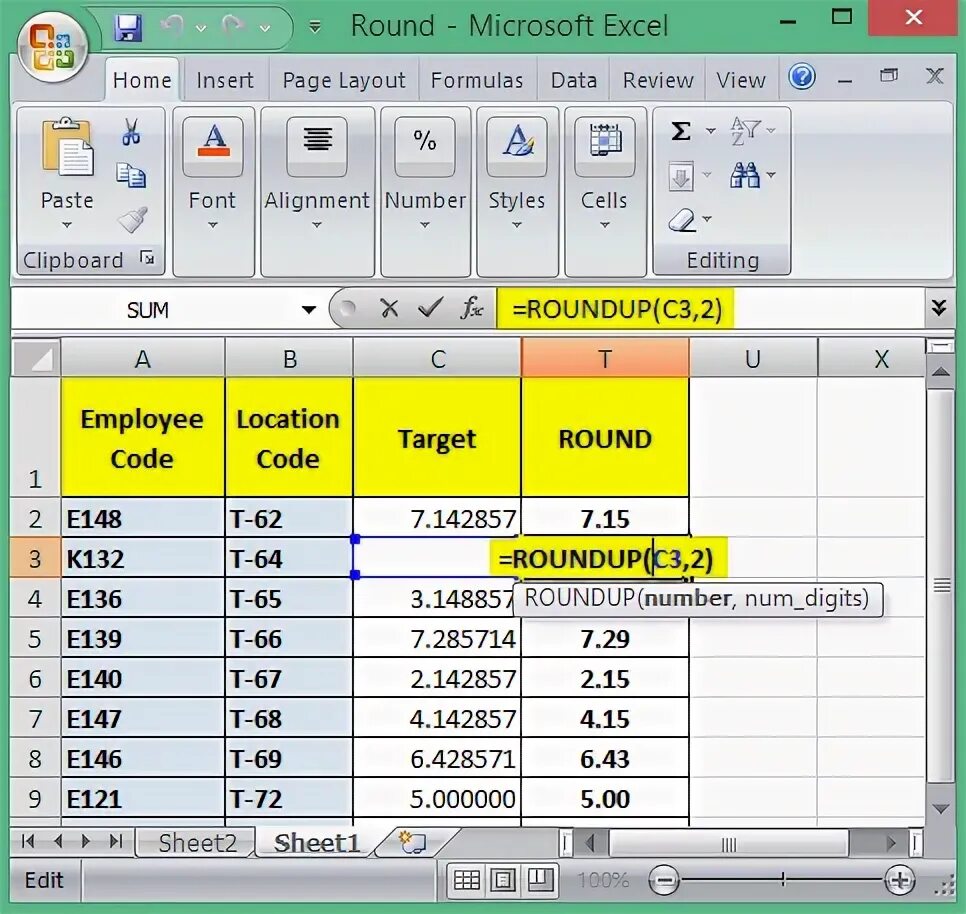Open the View tab

pos(741,80)
